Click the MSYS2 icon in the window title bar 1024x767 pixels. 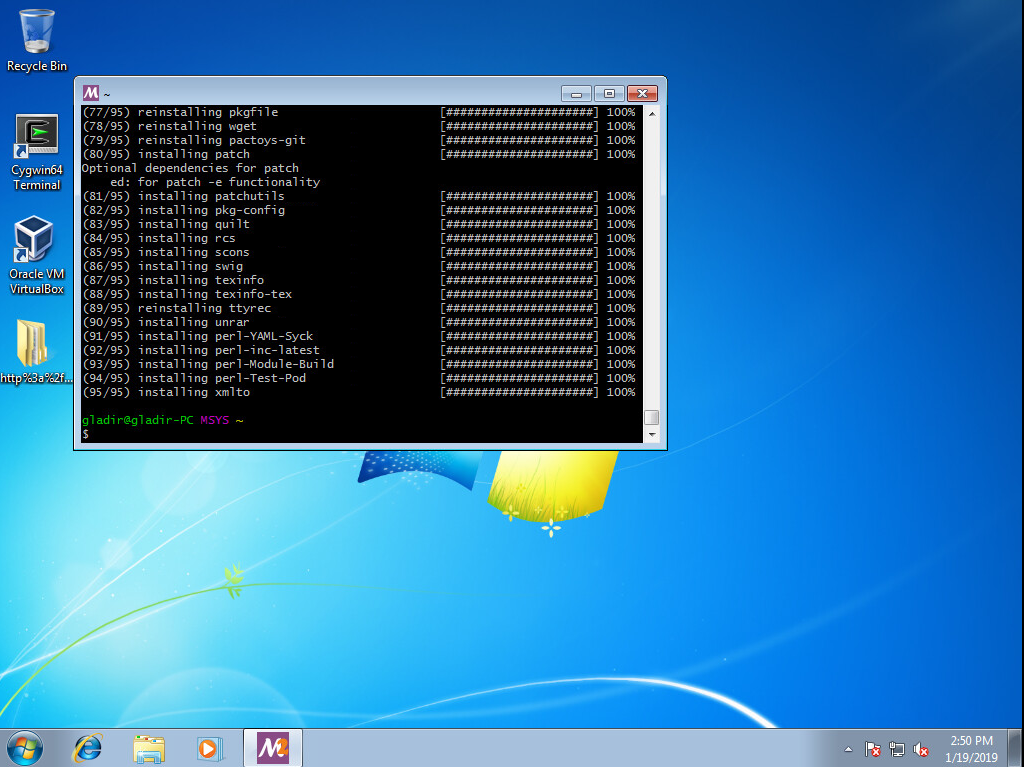91,93
